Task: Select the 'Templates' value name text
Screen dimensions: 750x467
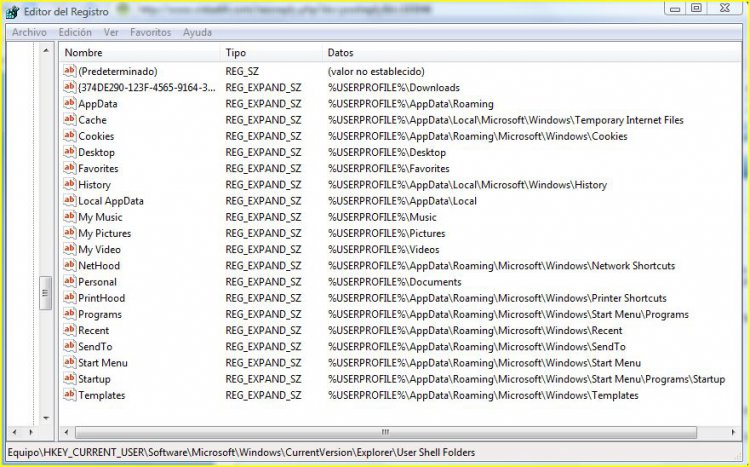Action: tap(101, 395)
